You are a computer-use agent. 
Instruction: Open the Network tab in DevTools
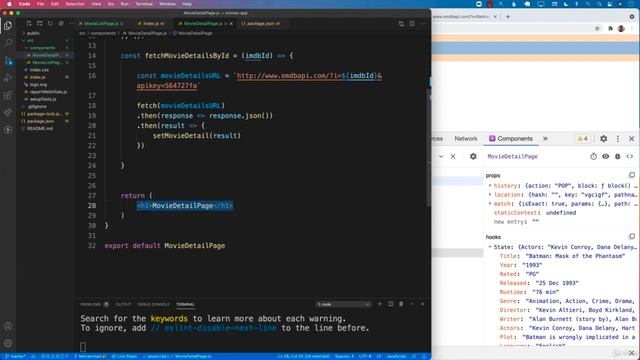tap(466, 139)
